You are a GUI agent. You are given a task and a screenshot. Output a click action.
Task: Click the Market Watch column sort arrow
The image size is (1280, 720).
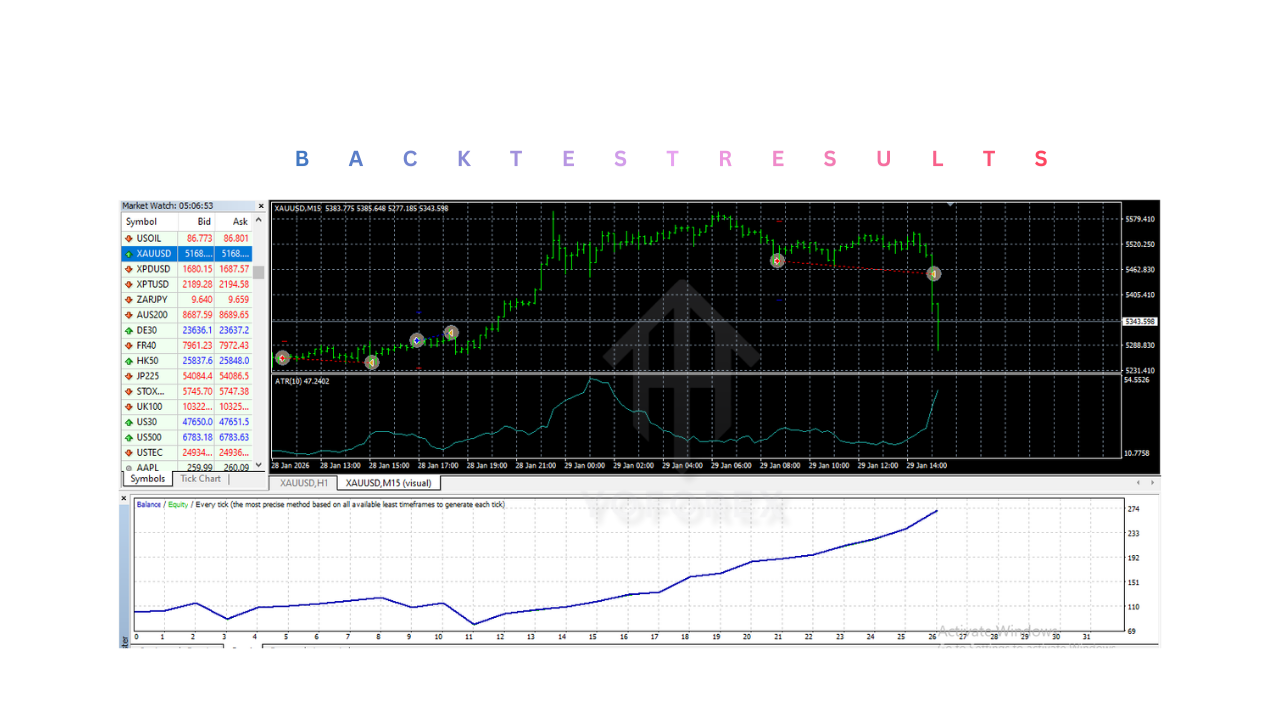coord(258,221)
